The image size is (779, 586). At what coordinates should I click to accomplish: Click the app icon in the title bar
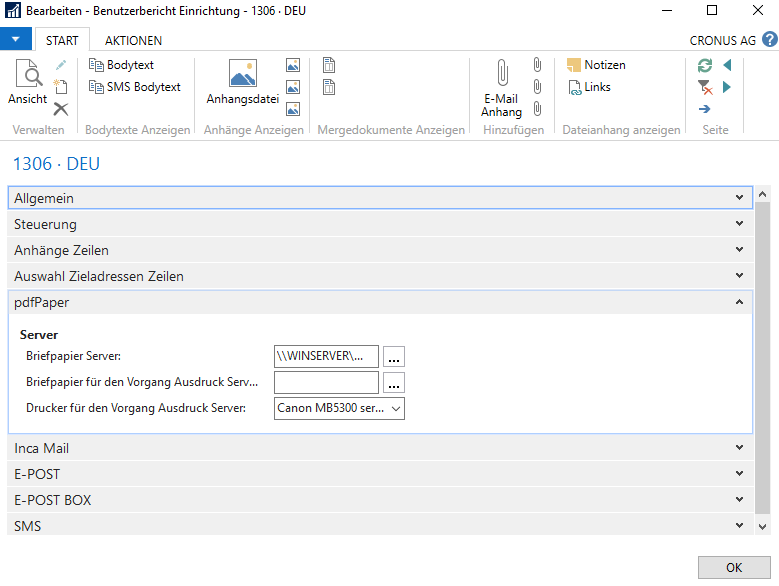[12, 10]
